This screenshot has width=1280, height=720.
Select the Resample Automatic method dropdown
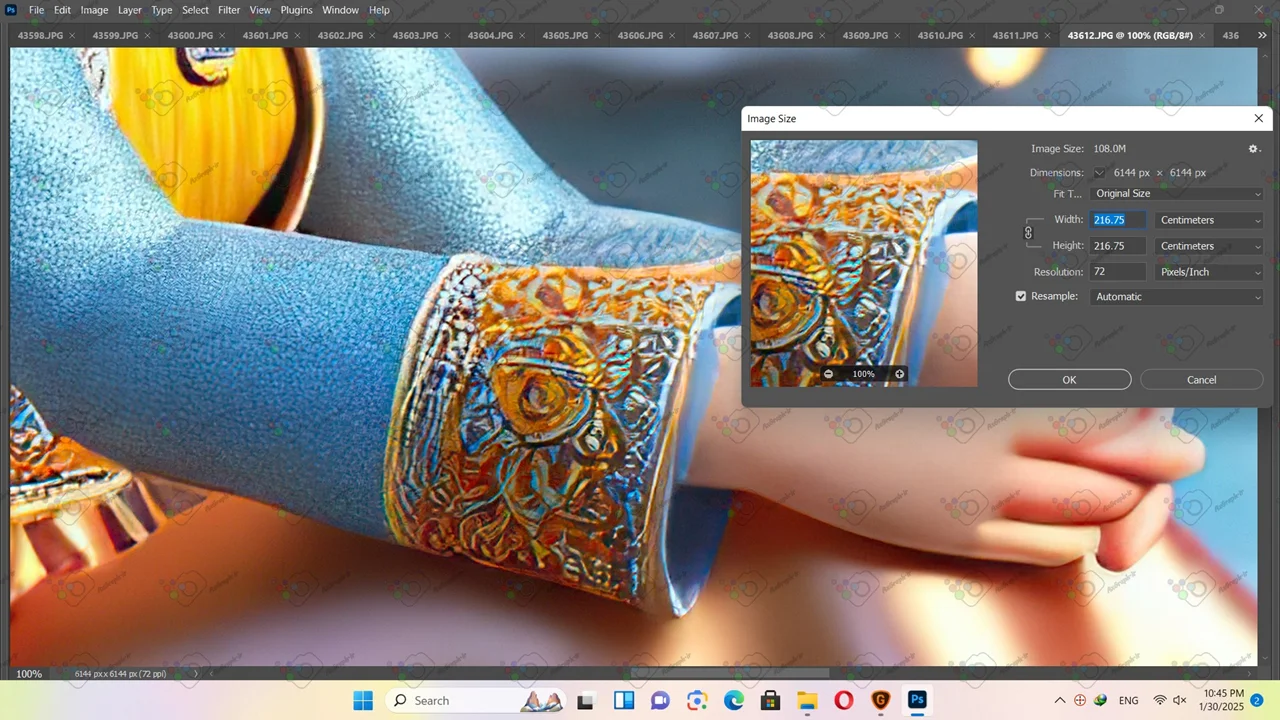1177,297
